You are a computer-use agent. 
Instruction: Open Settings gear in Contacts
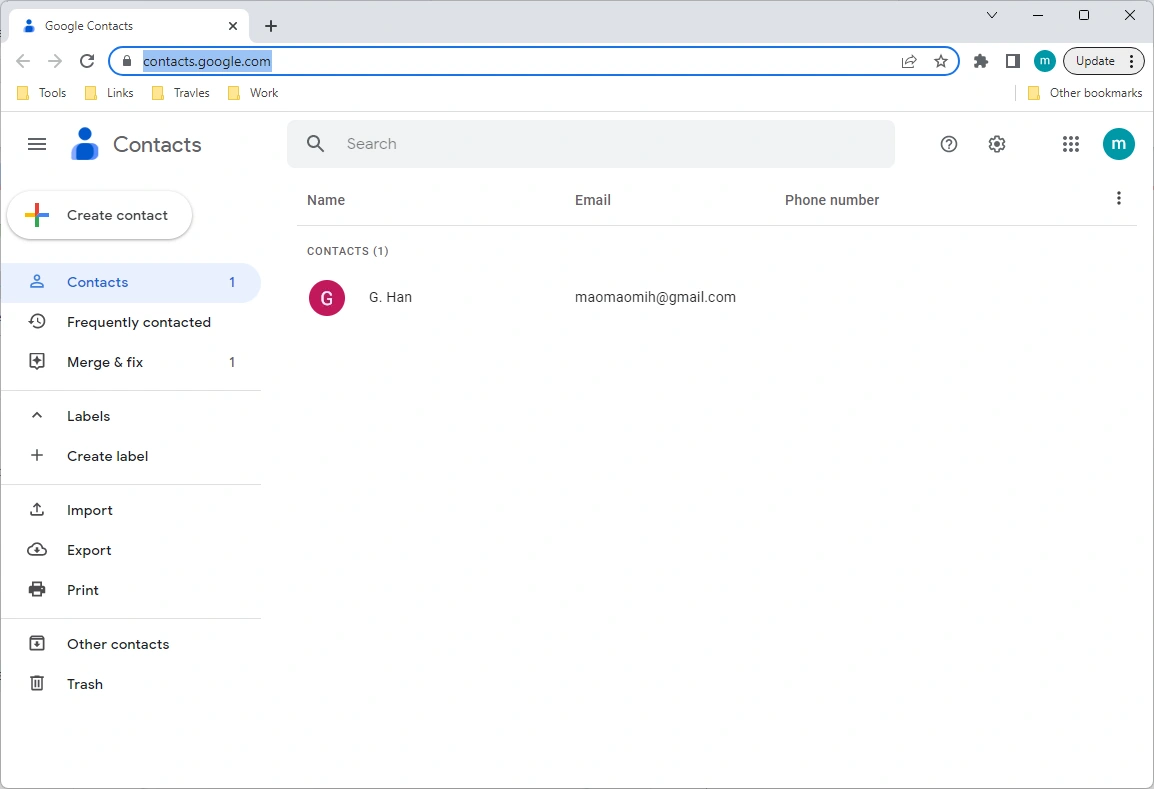tap(997, 144)
